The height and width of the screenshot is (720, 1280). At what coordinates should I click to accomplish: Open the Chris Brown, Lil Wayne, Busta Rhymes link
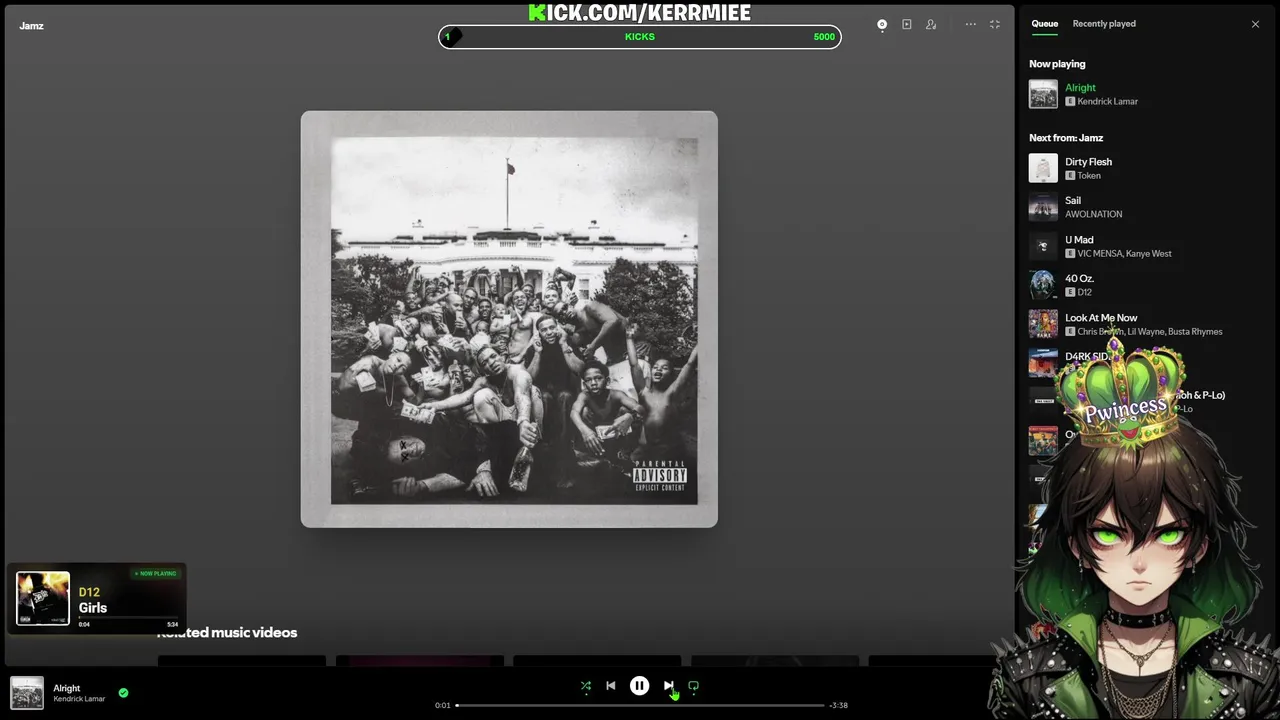click(x=1150, y=332)
